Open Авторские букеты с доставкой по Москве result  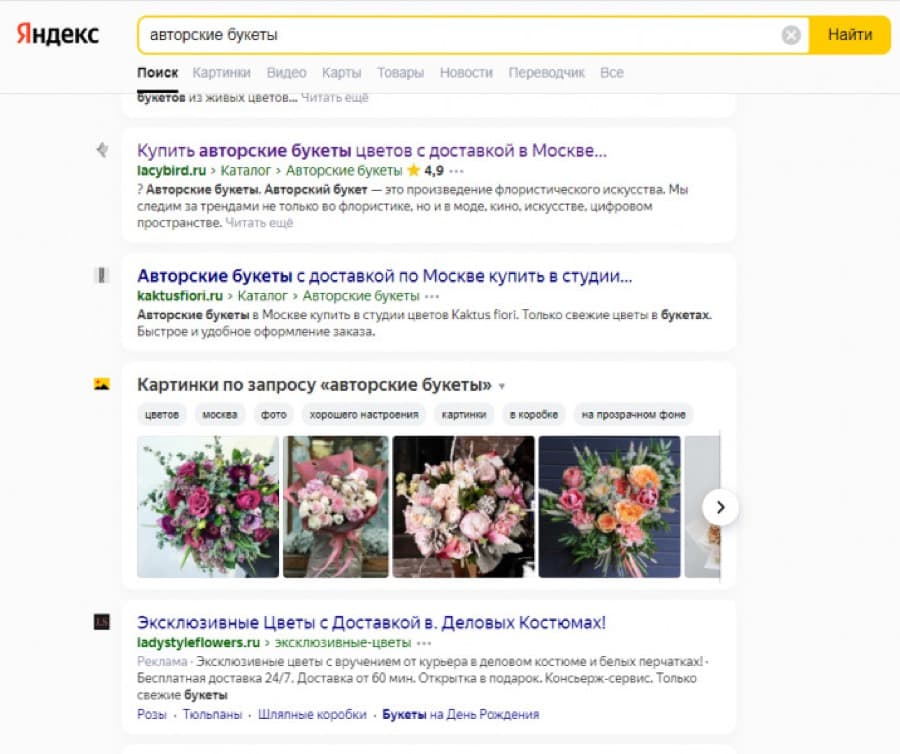click(x=384, y=276)
